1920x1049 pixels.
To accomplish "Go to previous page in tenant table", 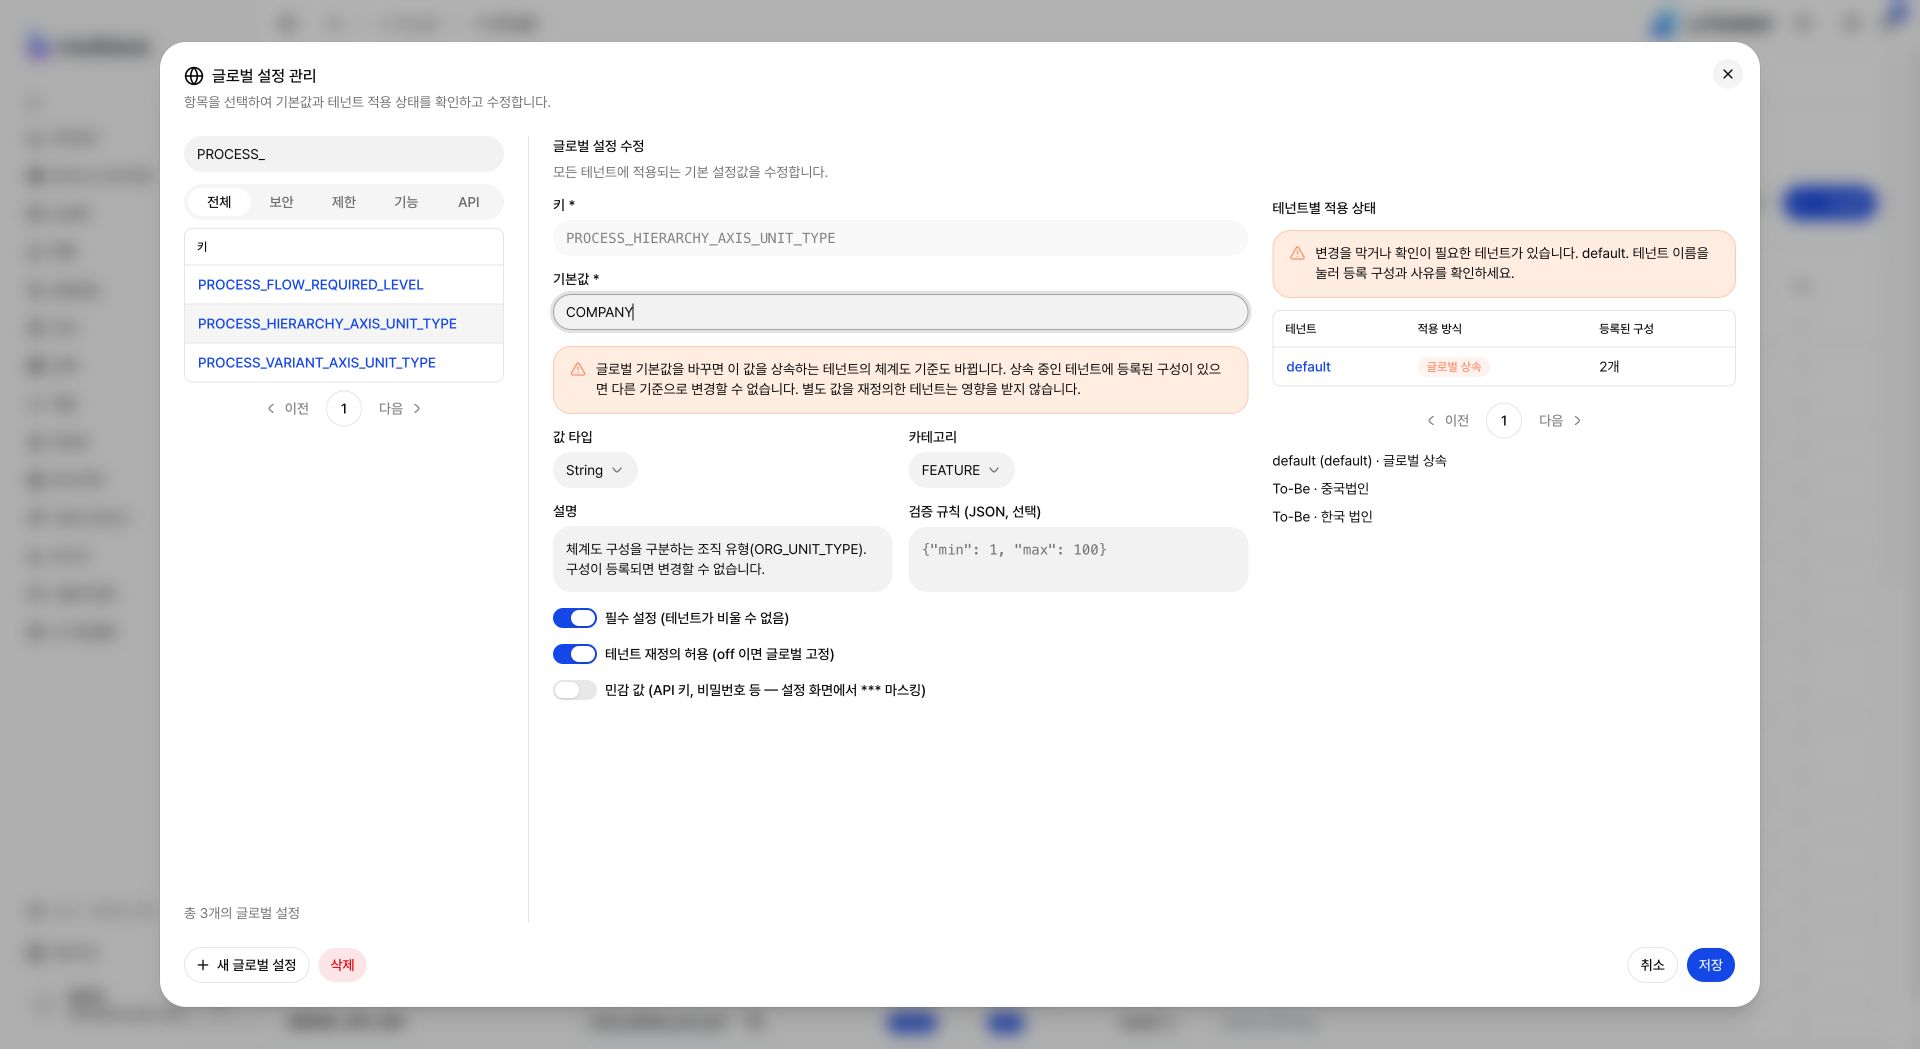I will [1448, 420].
